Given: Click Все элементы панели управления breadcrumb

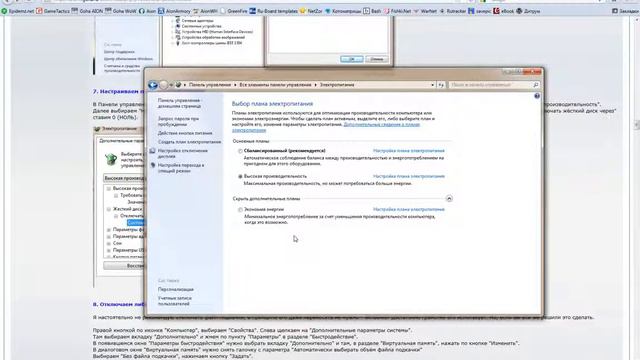Looking at the screenshot, I should (x=275, y=85).
